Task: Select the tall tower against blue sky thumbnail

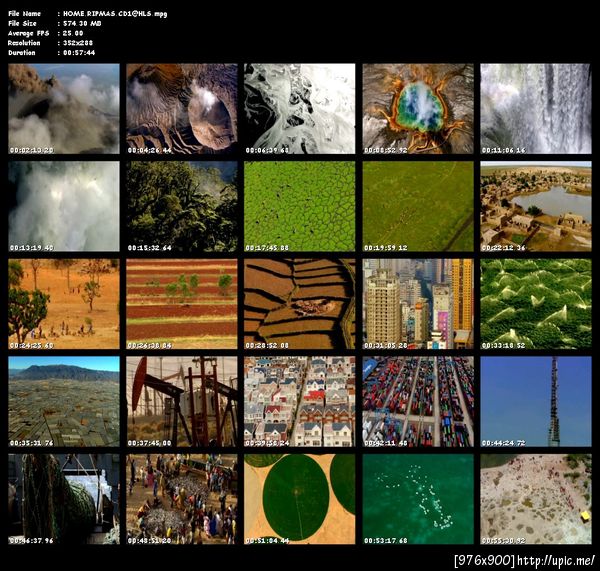Action: coord(536,401)
